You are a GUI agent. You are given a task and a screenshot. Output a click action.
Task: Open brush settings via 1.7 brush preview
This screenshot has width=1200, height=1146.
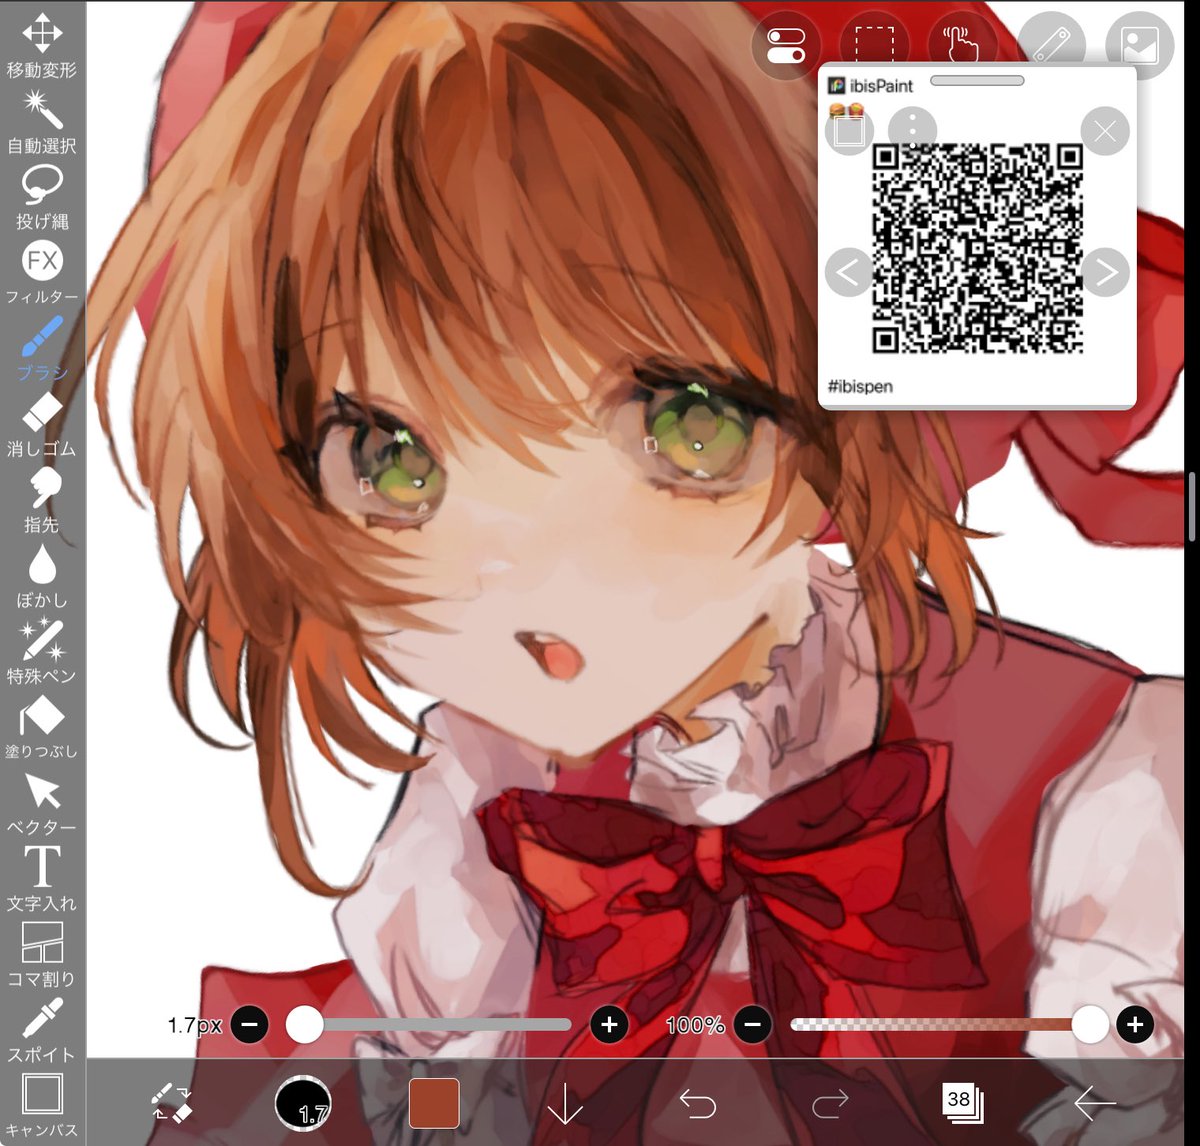(x=303, y=1104)
